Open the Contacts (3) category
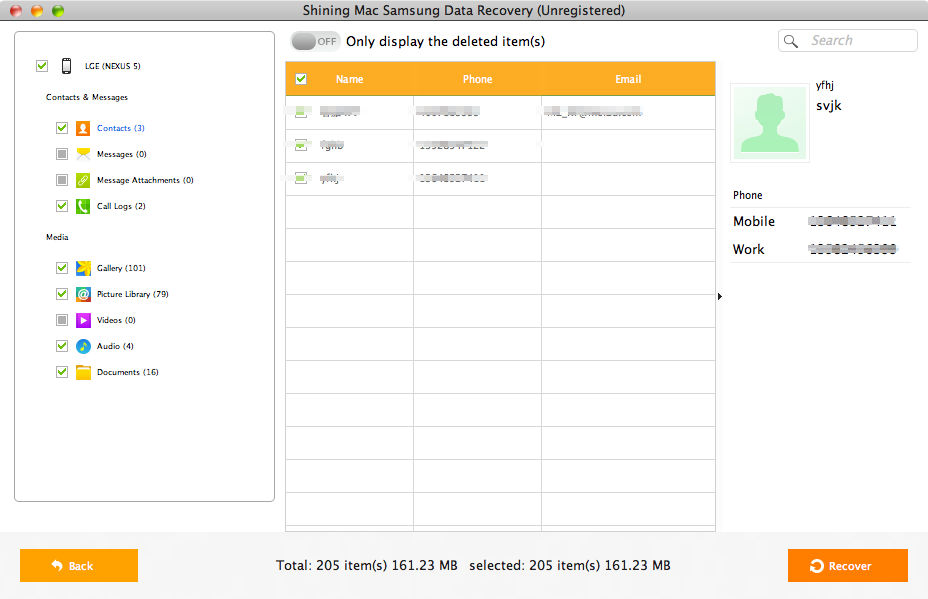 point(121,128)
